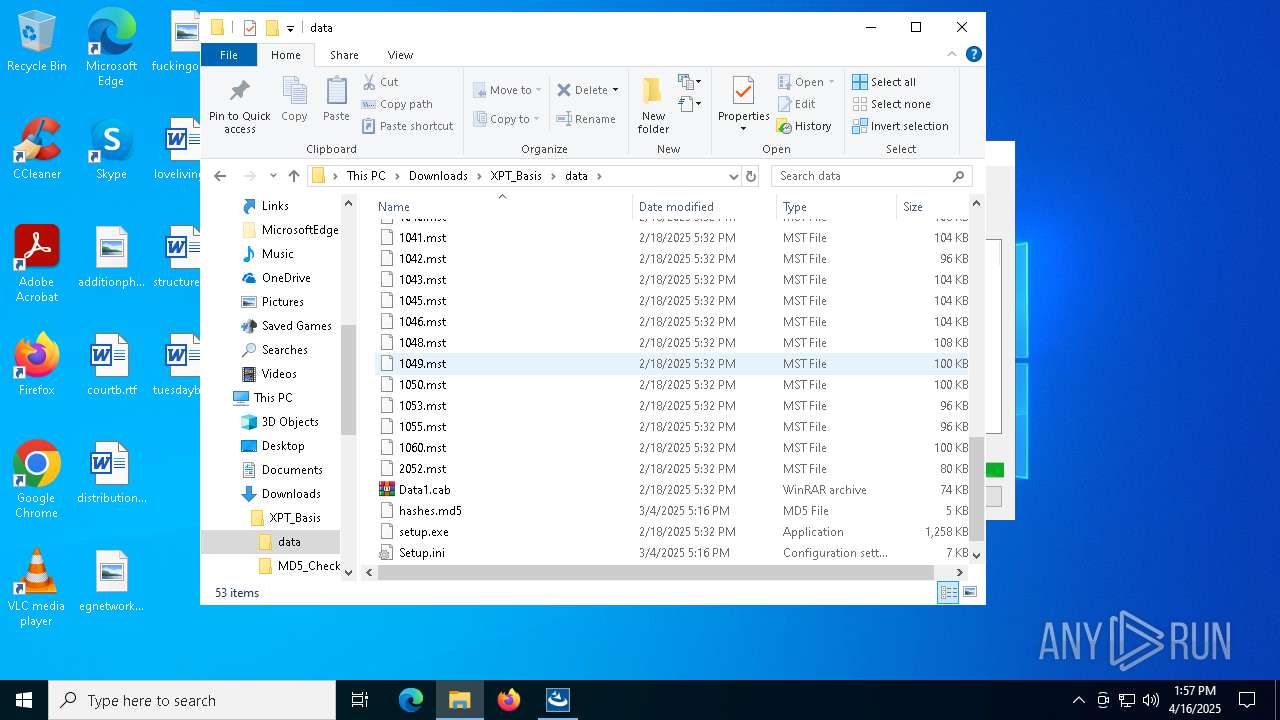Switch to the View ribbon tab
Image resolution: width=1280 pixels, height=720 pixels.
(400, 55)
